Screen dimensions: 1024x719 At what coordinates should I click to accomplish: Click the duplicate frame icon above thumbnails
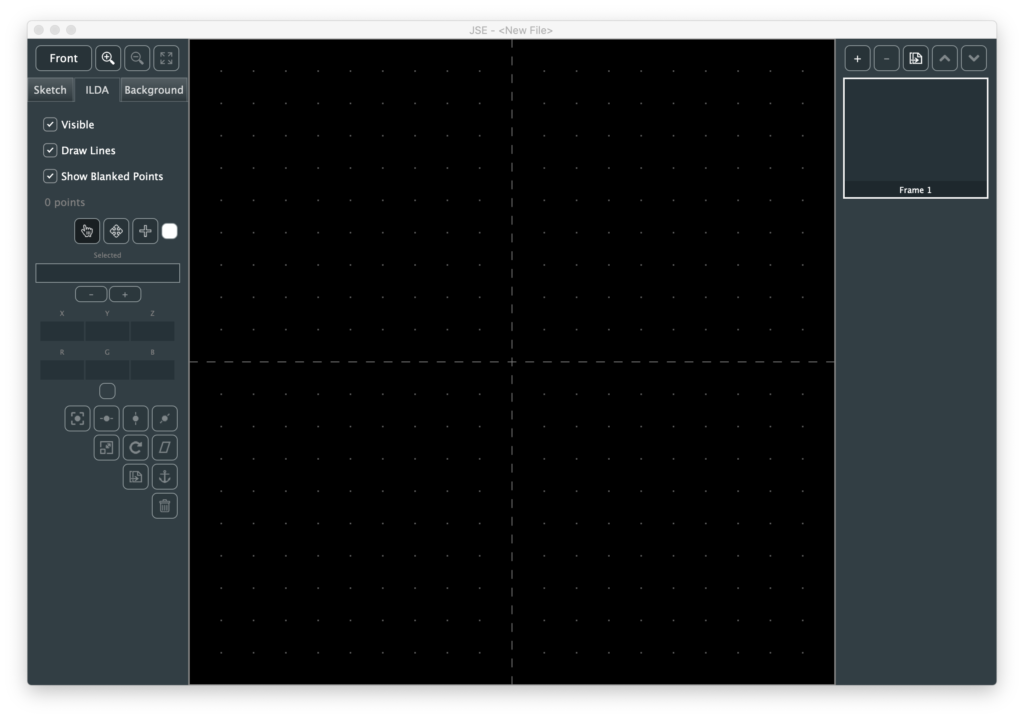click(x=915, y=59)
